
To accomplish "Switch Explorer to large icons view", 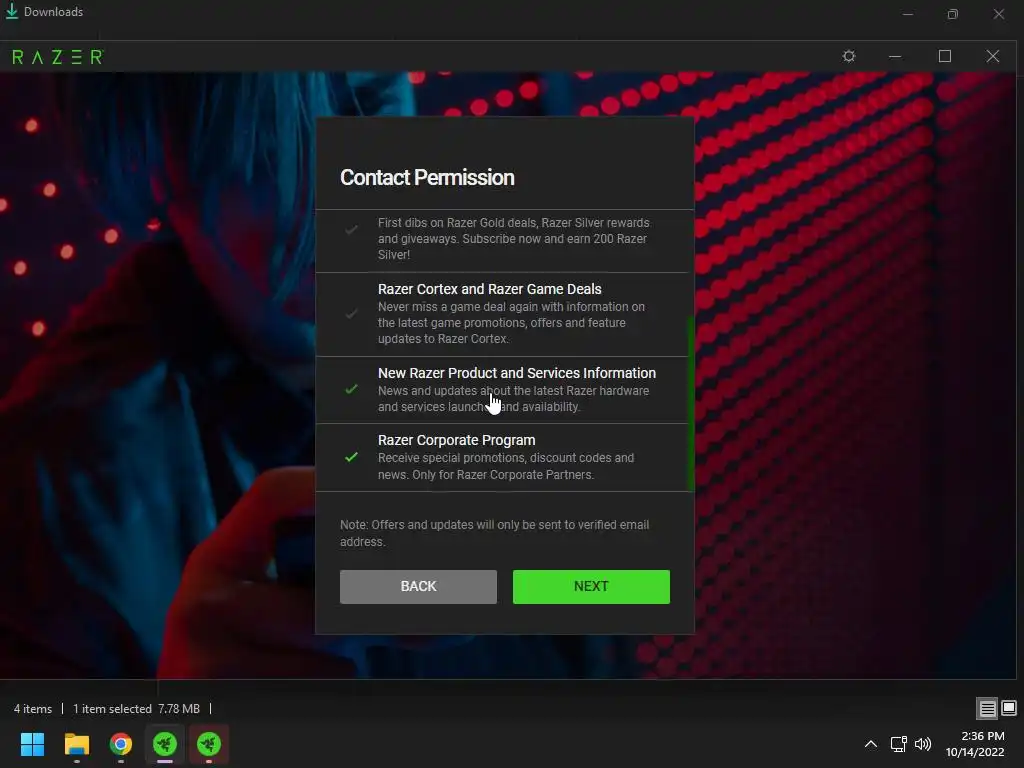I will click(1009, 708).
